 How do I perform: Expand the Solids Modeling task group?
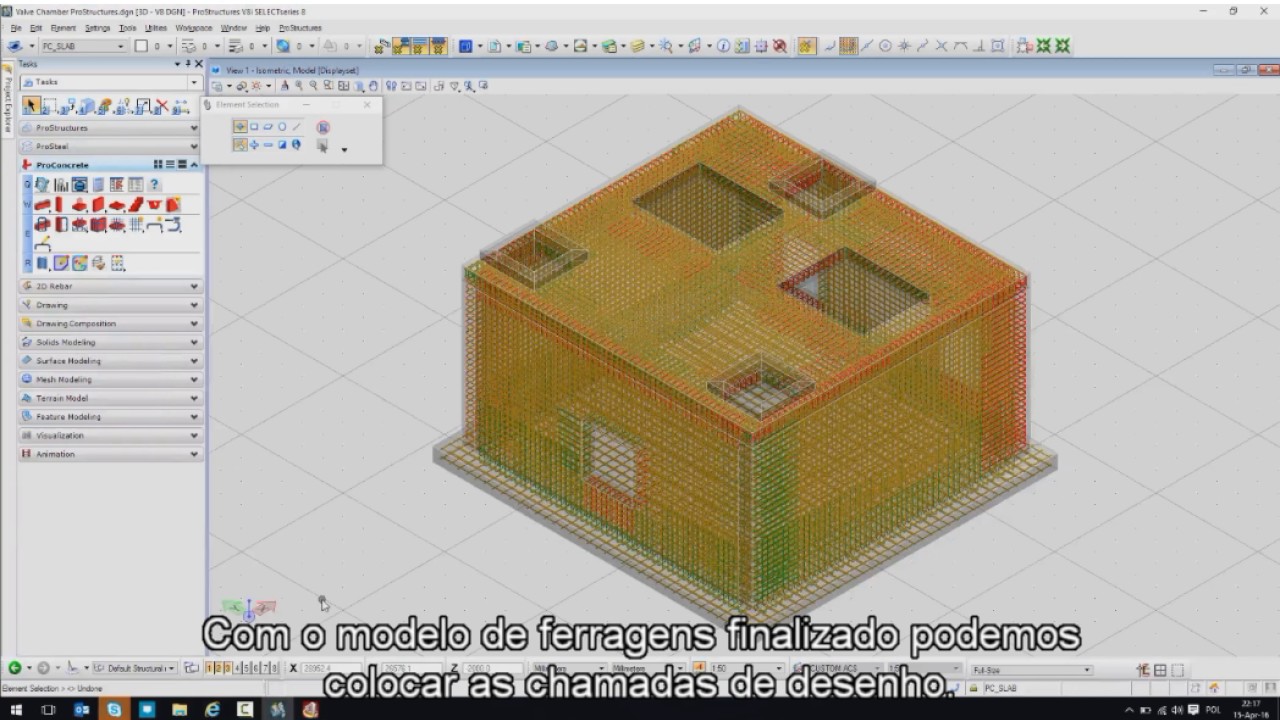pyautogui.click(x=194, y=342)
